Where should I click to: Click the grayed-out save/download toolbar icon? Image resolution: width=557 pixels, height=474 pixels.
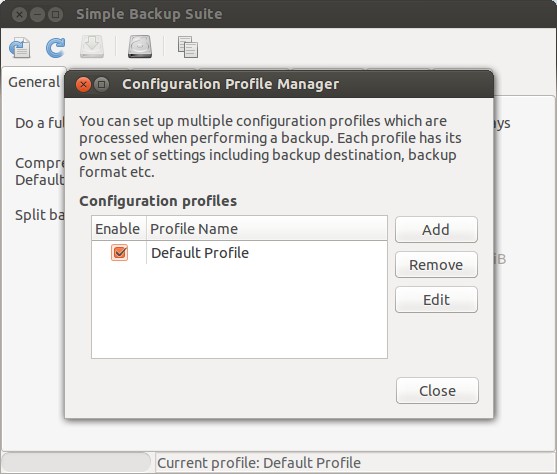[92, 47]
